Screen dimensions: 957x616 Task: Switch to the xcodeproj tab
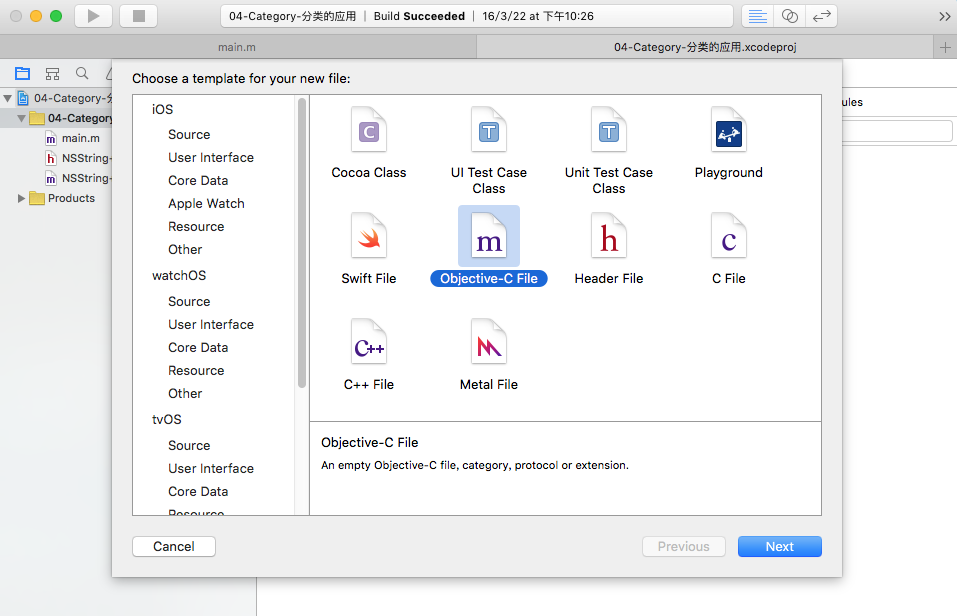coord(705,47)
